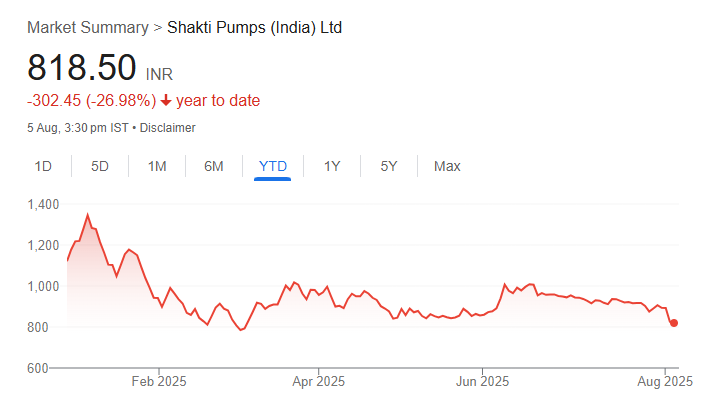Select the active YTD tab
Viewport: 704px width, 405px height.
(x=272, y=166)
